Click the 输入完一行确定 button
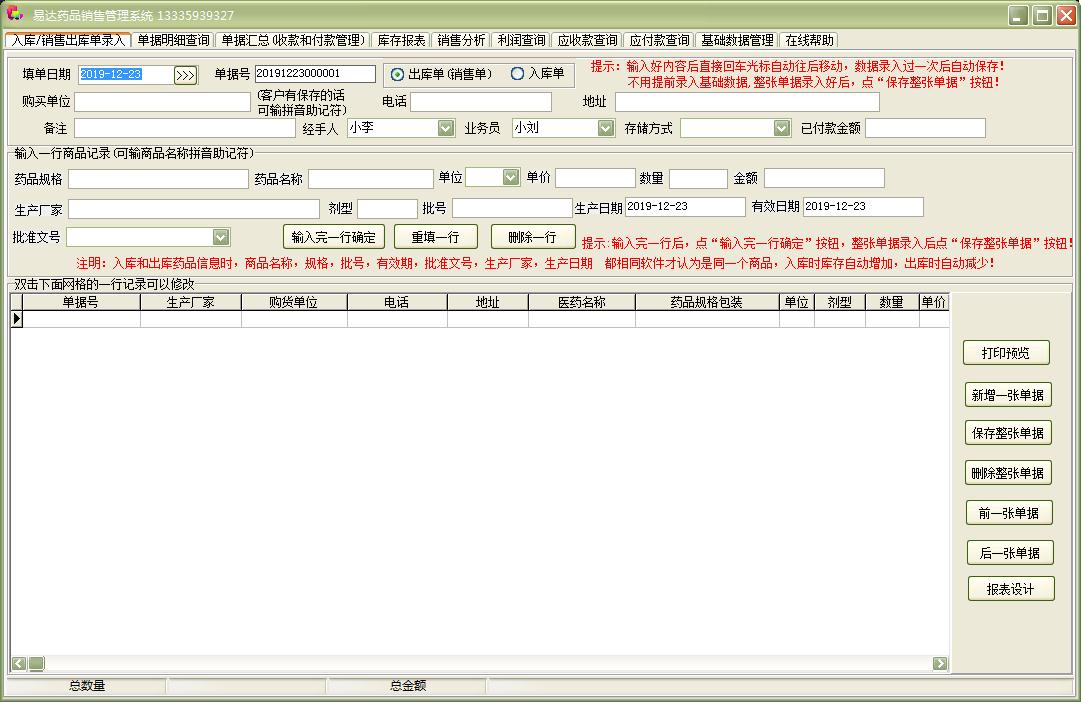The height and width of the screenshot is (702, 1081). (x=334, y=237)
